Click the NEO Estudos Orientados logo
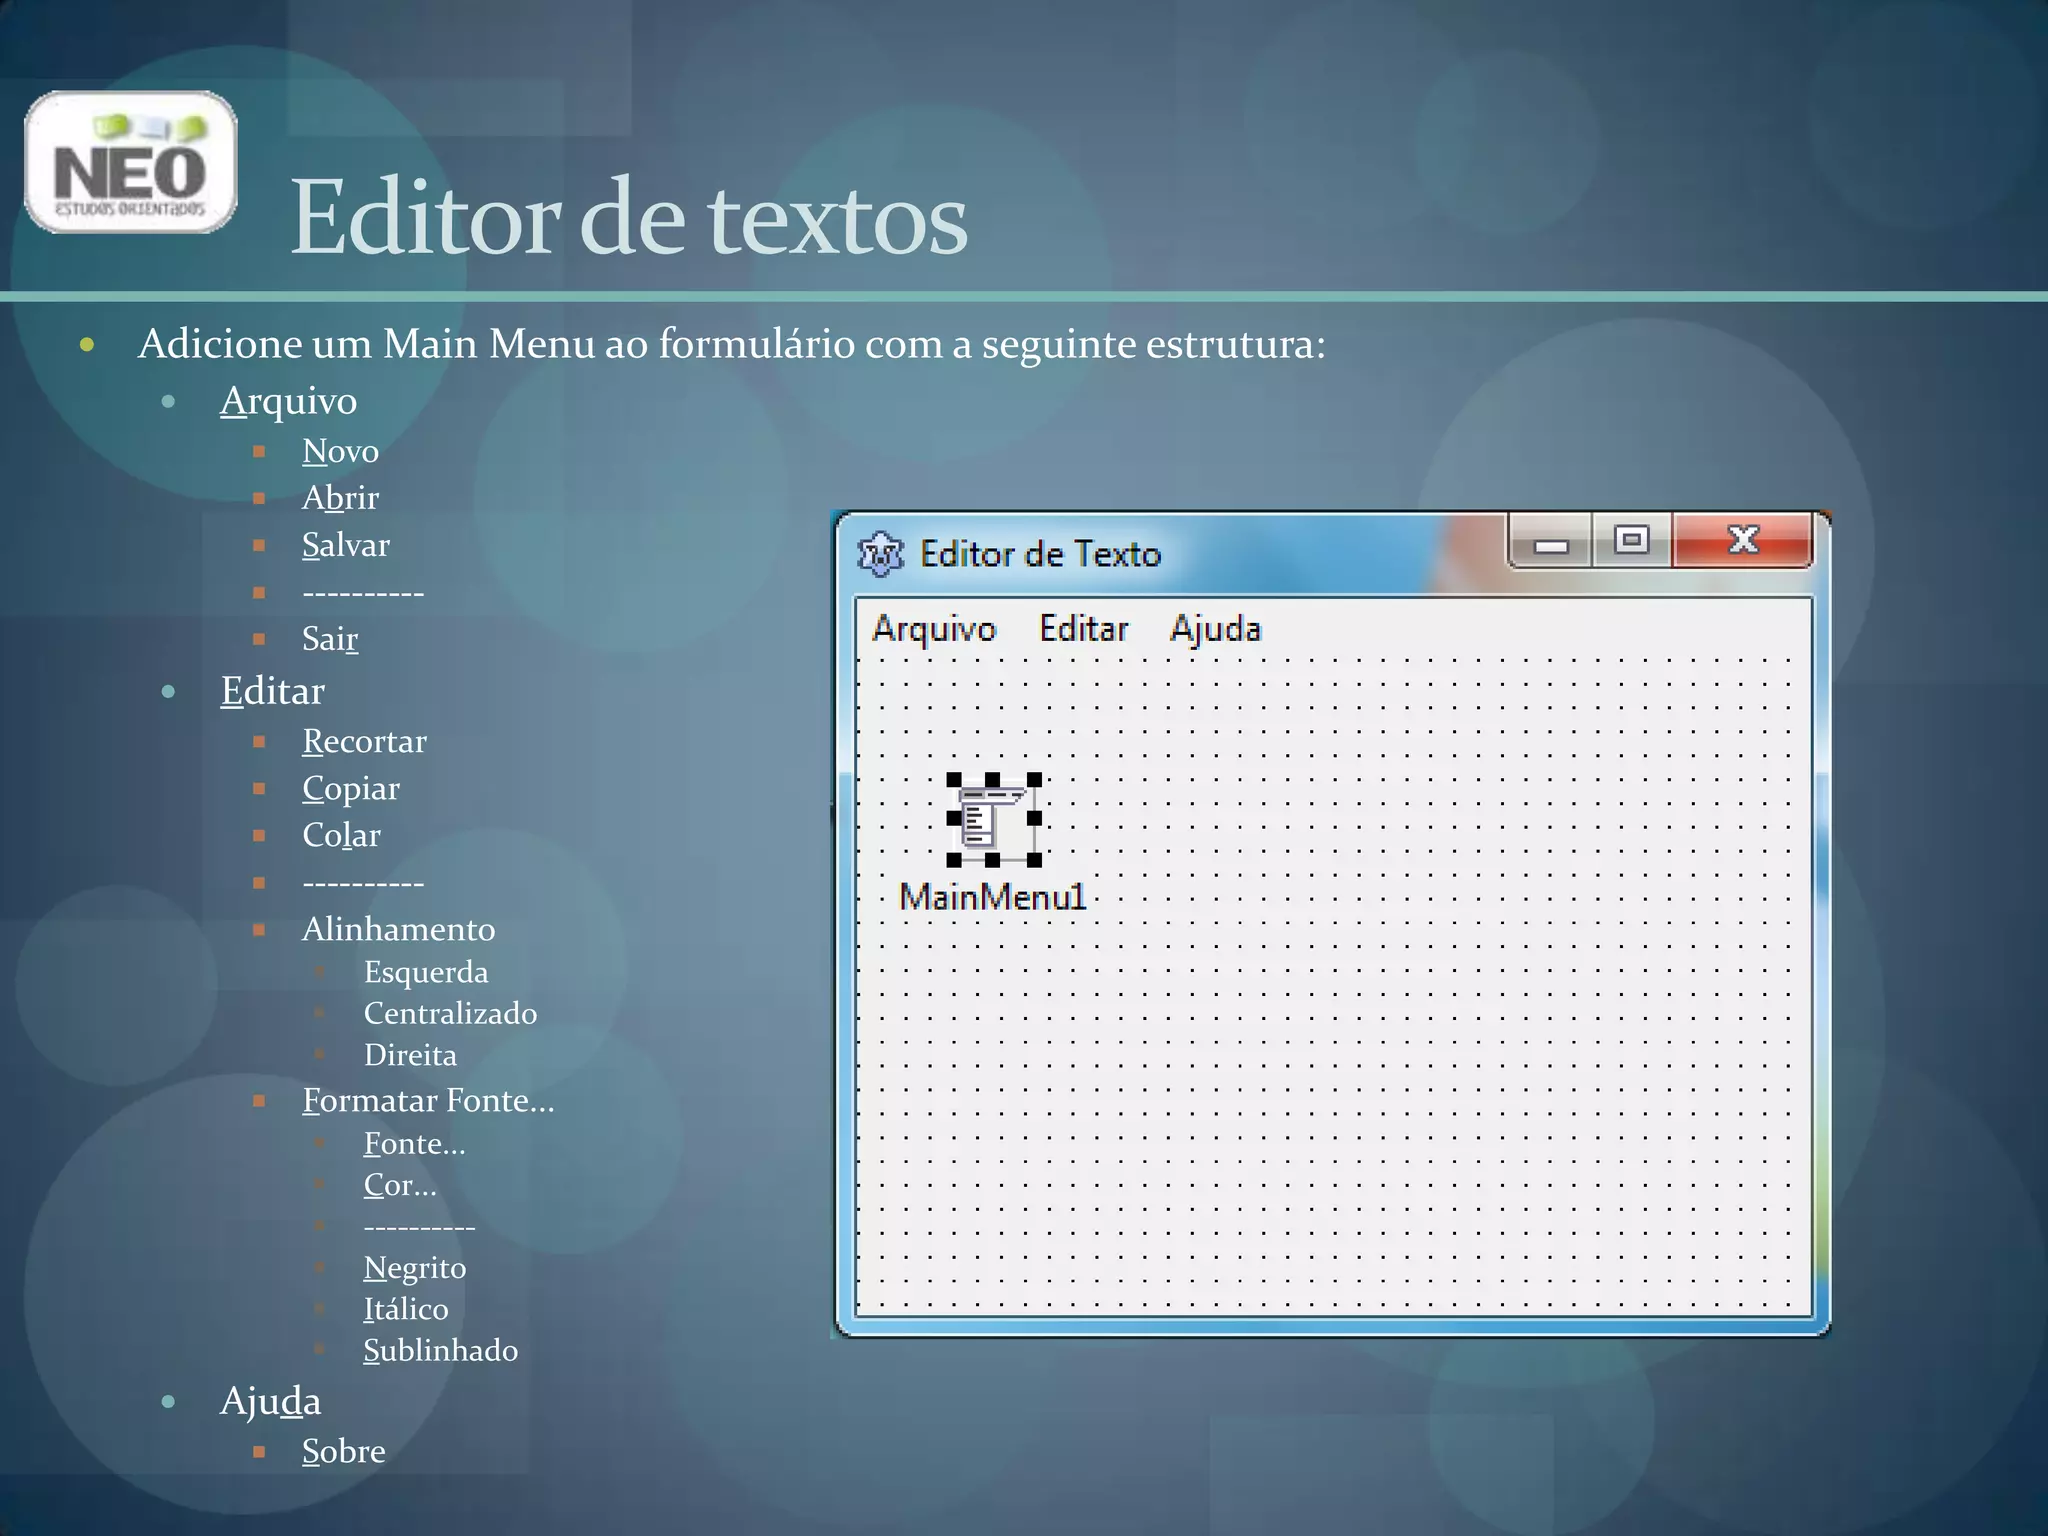 coord(131,162)
